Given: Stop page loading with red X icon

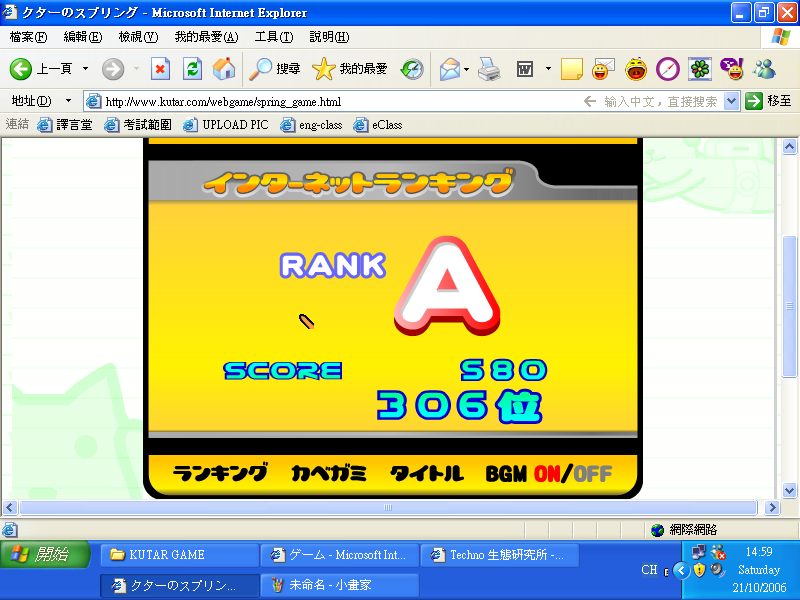Looking at the screenshot, I should 160,68.
